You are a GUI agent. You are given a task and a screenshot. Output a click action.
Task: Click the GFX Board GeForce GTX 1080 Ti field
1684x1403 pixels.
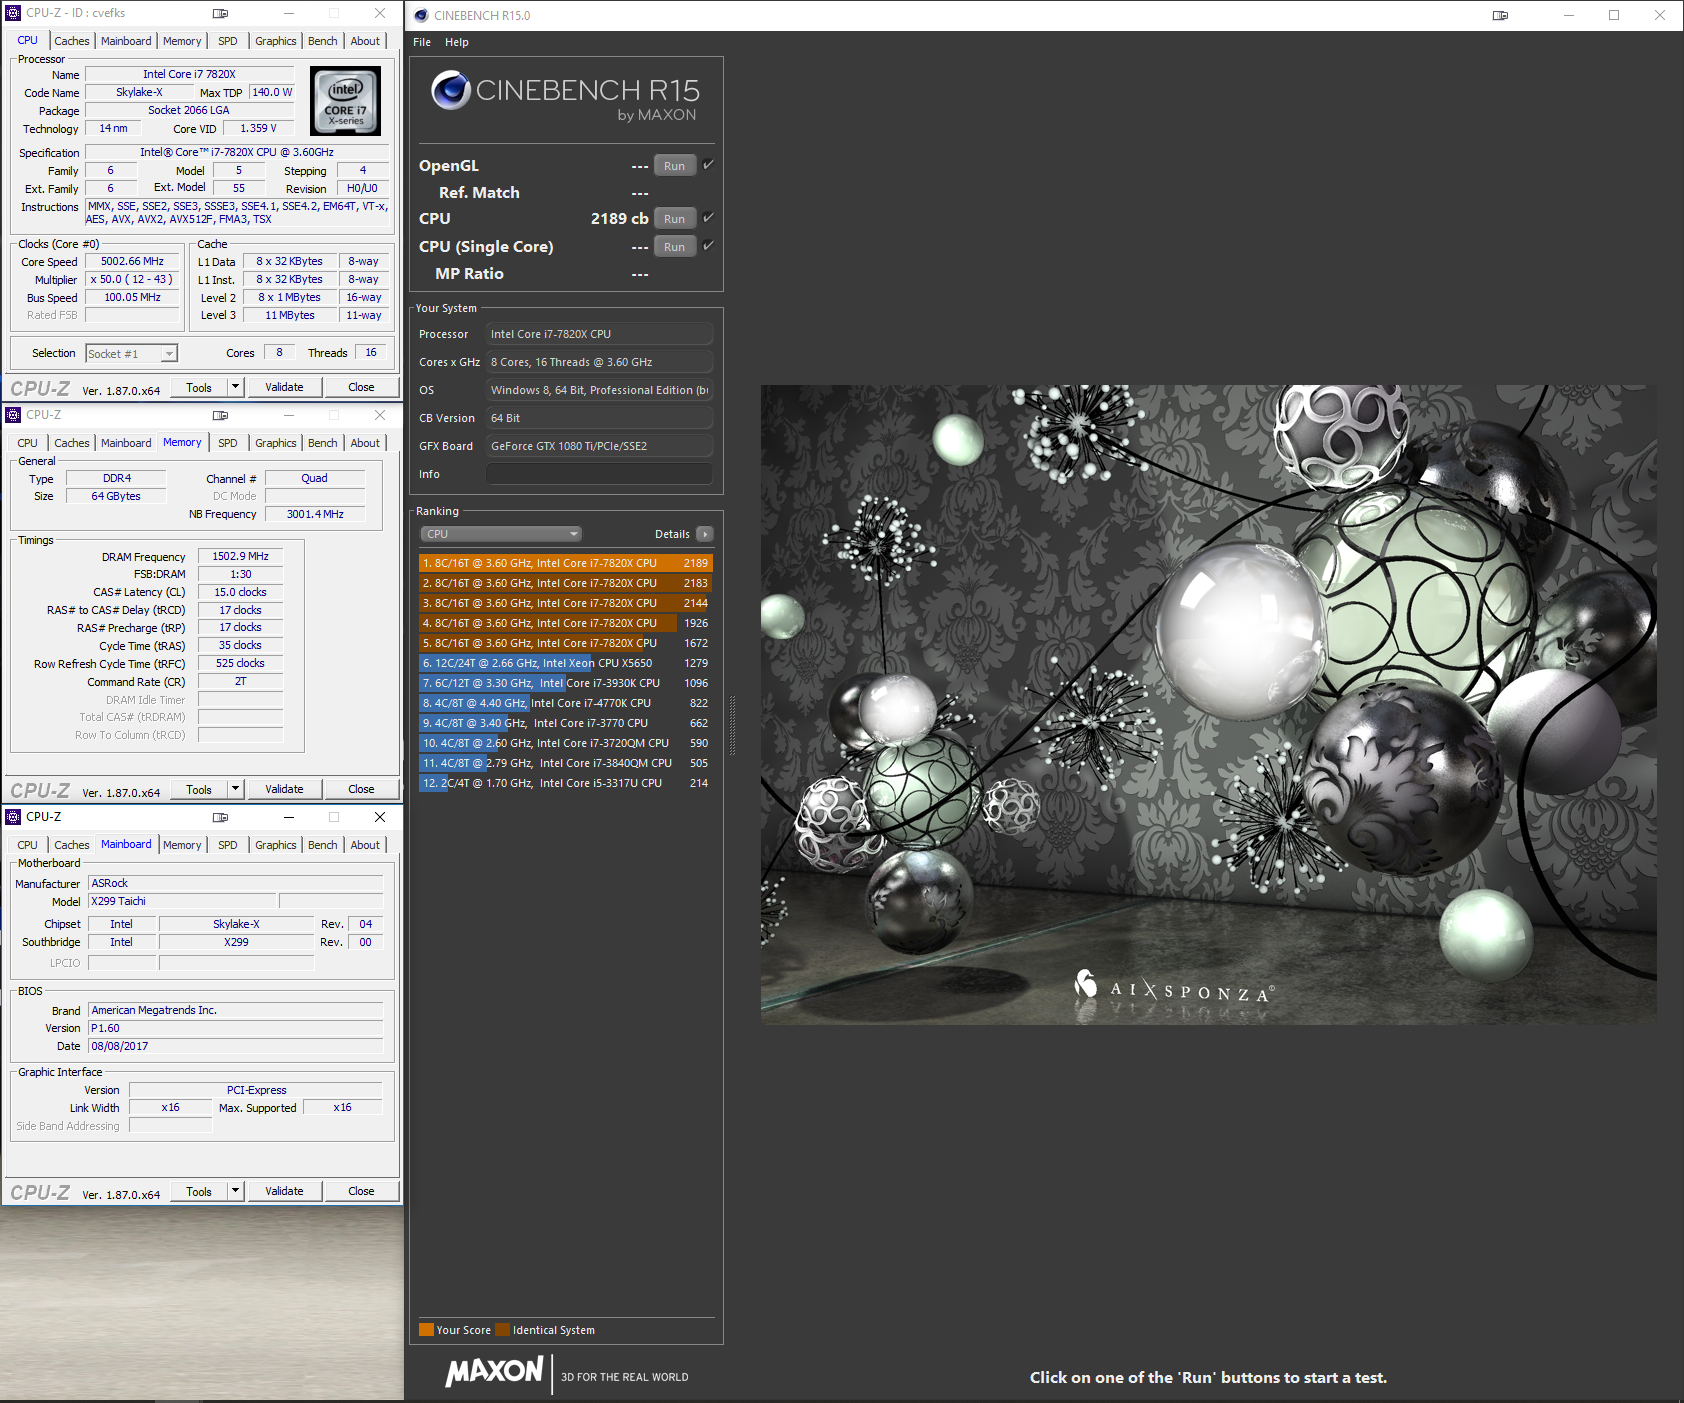click(599, 446)
